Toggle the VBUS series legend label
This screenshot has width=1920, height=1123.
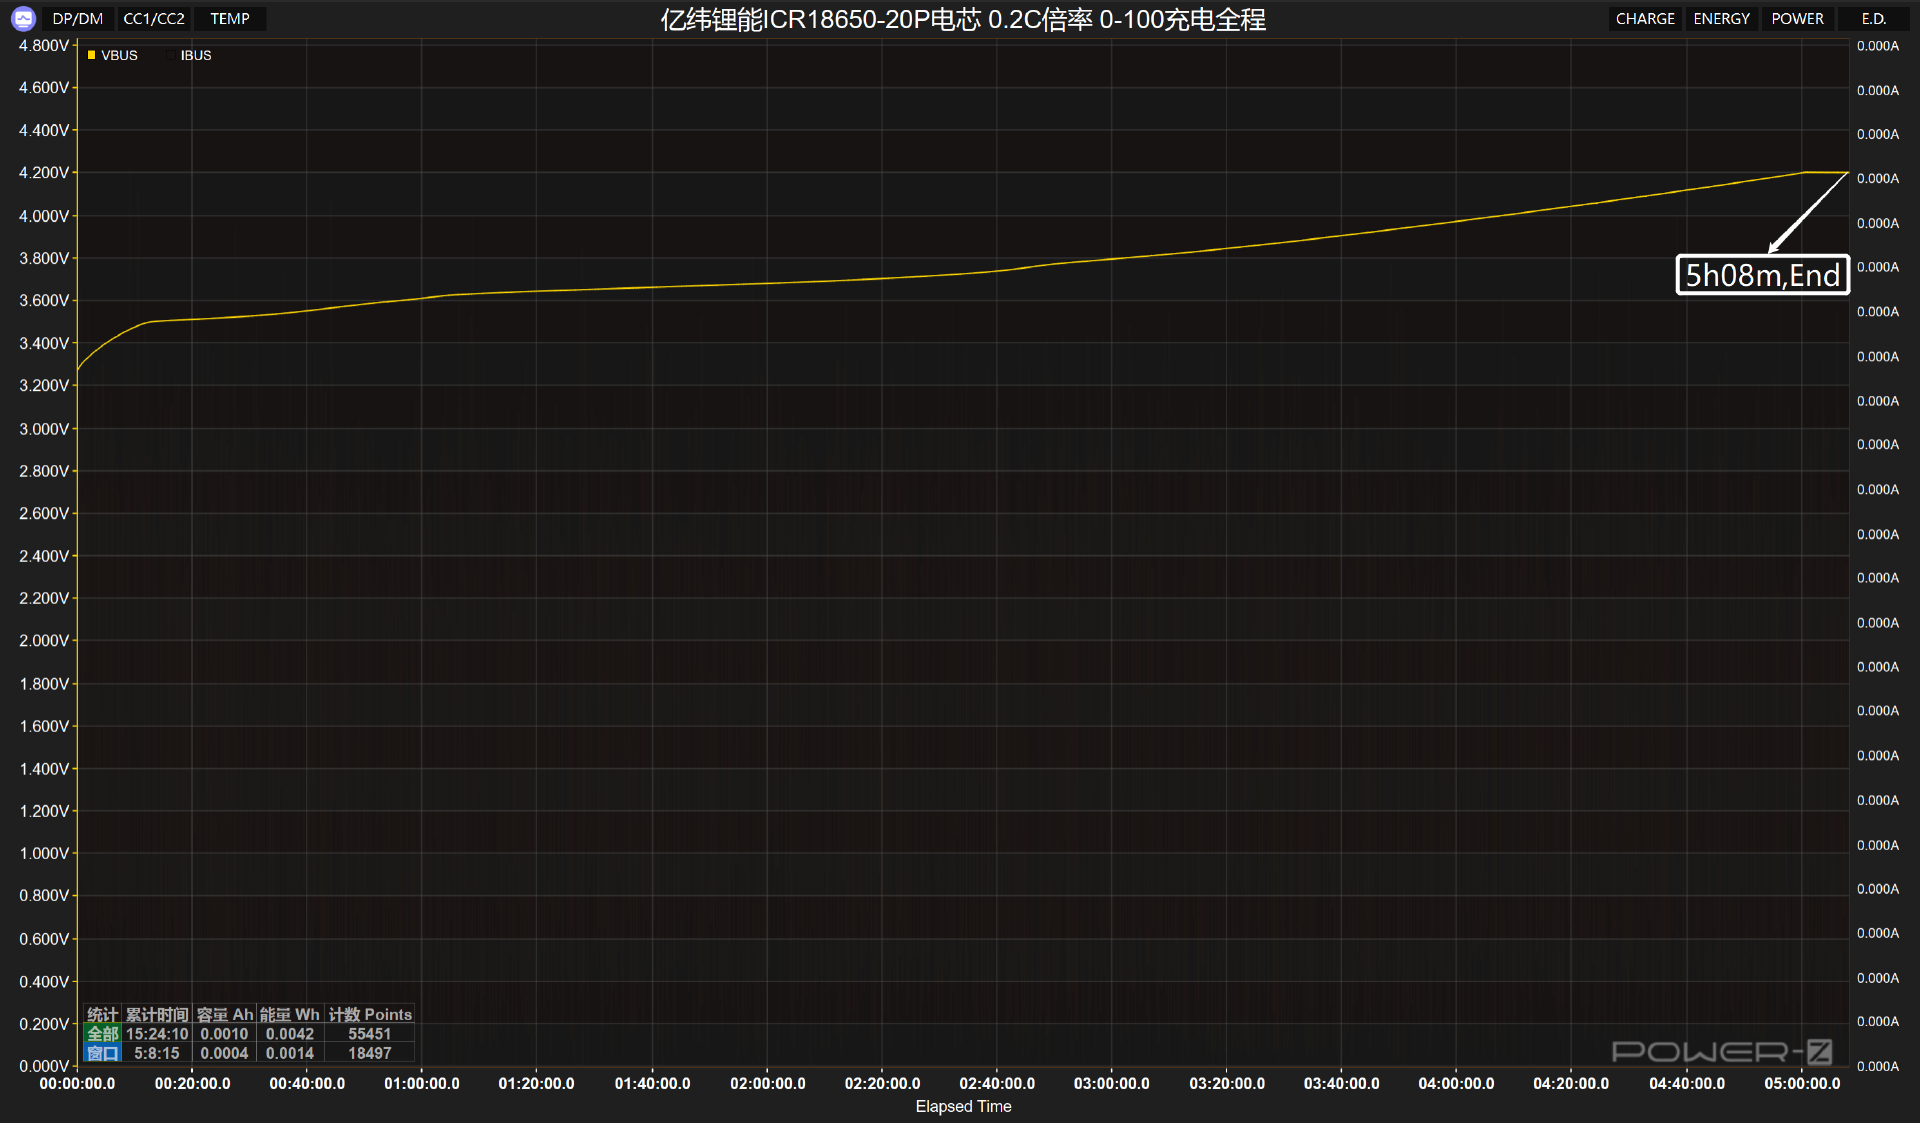[119, 55]
